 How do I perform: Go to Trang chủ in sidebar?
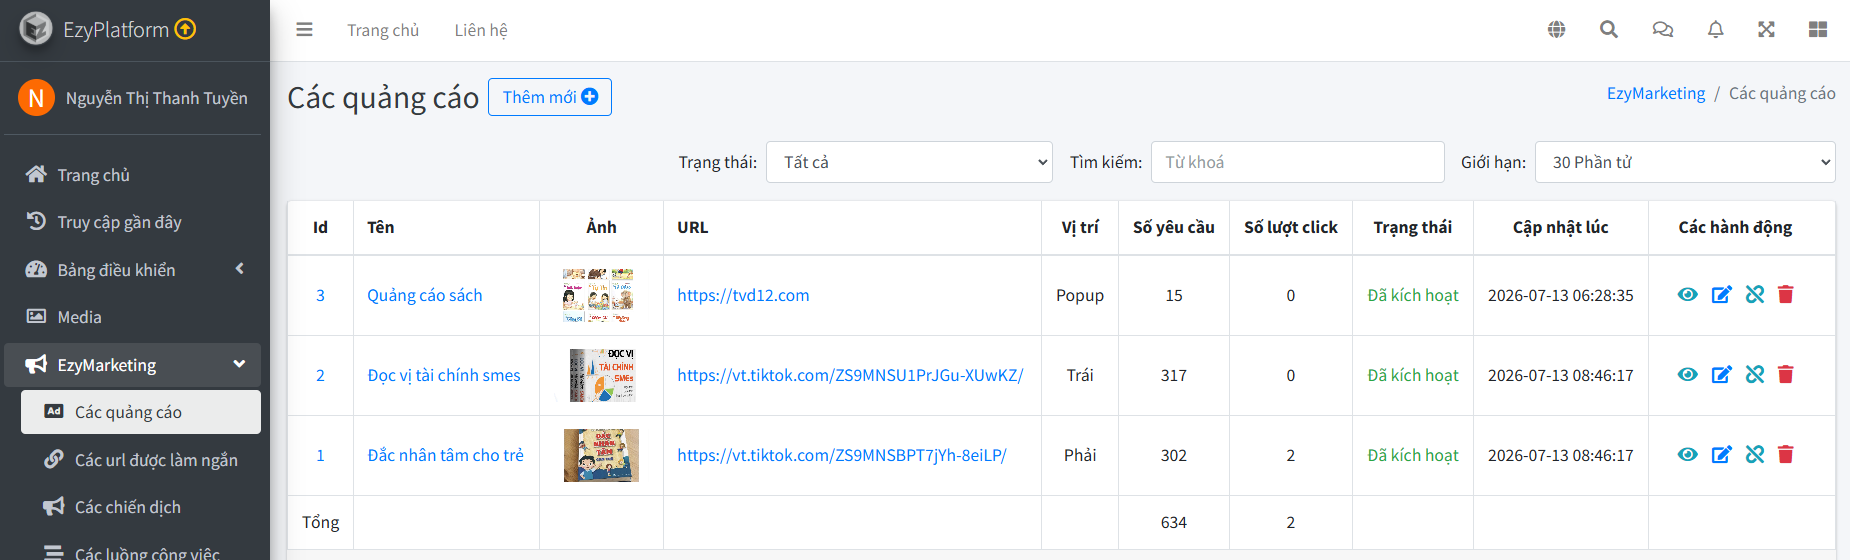coord(132,175)
